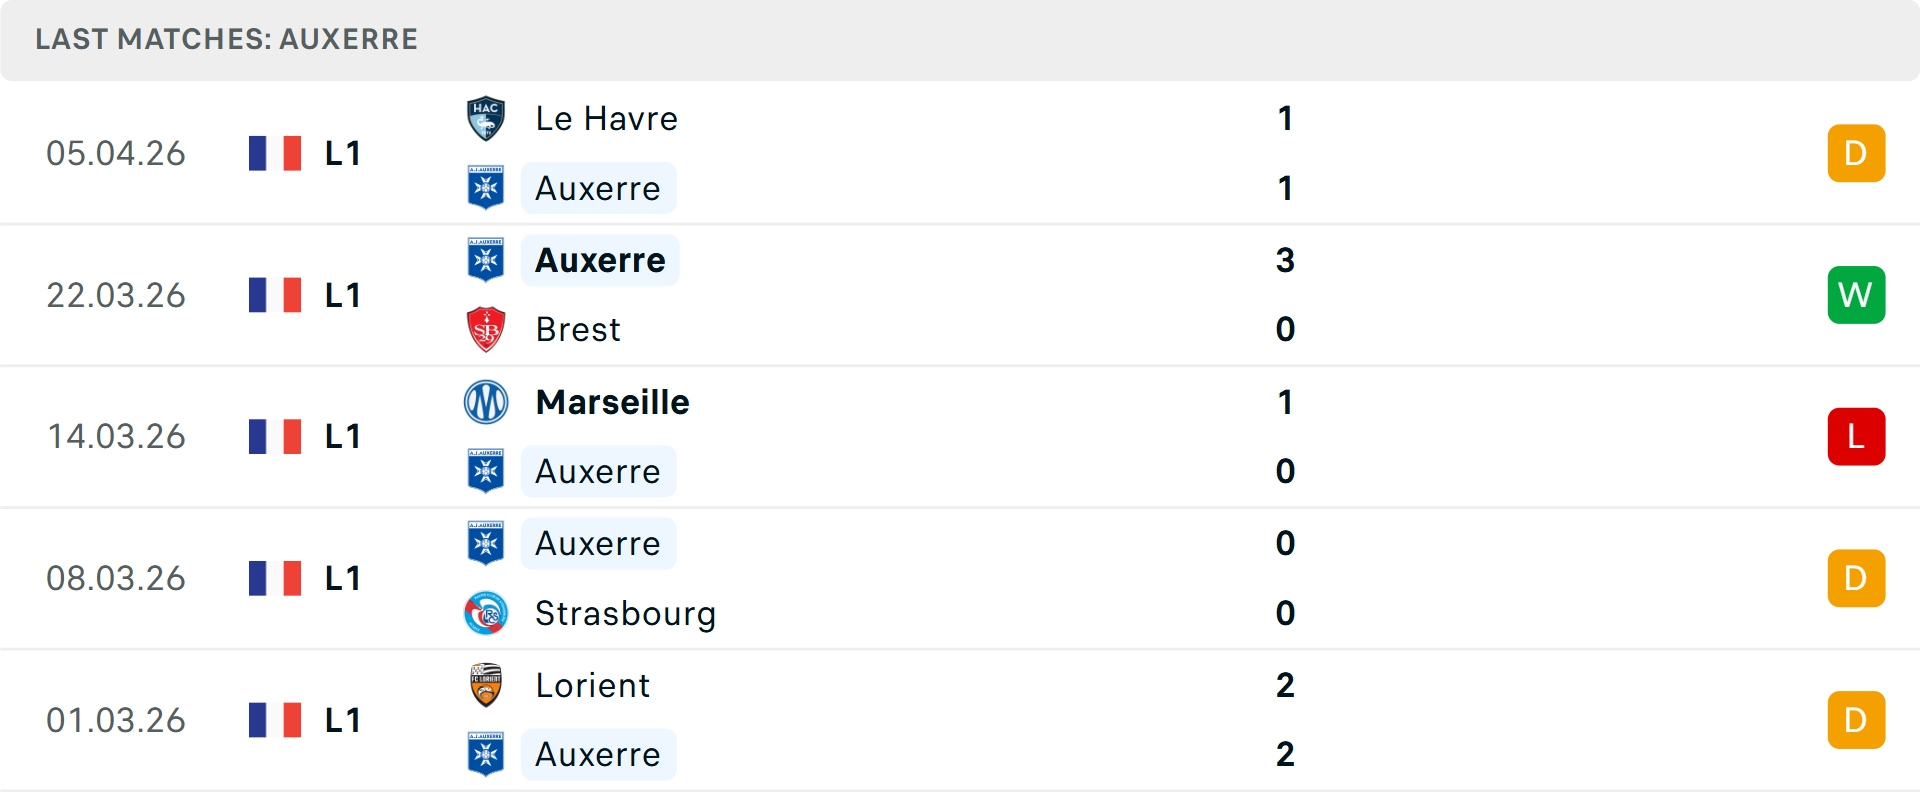Click the Brest club badge
The width and height of the screenshot is (1920, 792).
[486, 329]
